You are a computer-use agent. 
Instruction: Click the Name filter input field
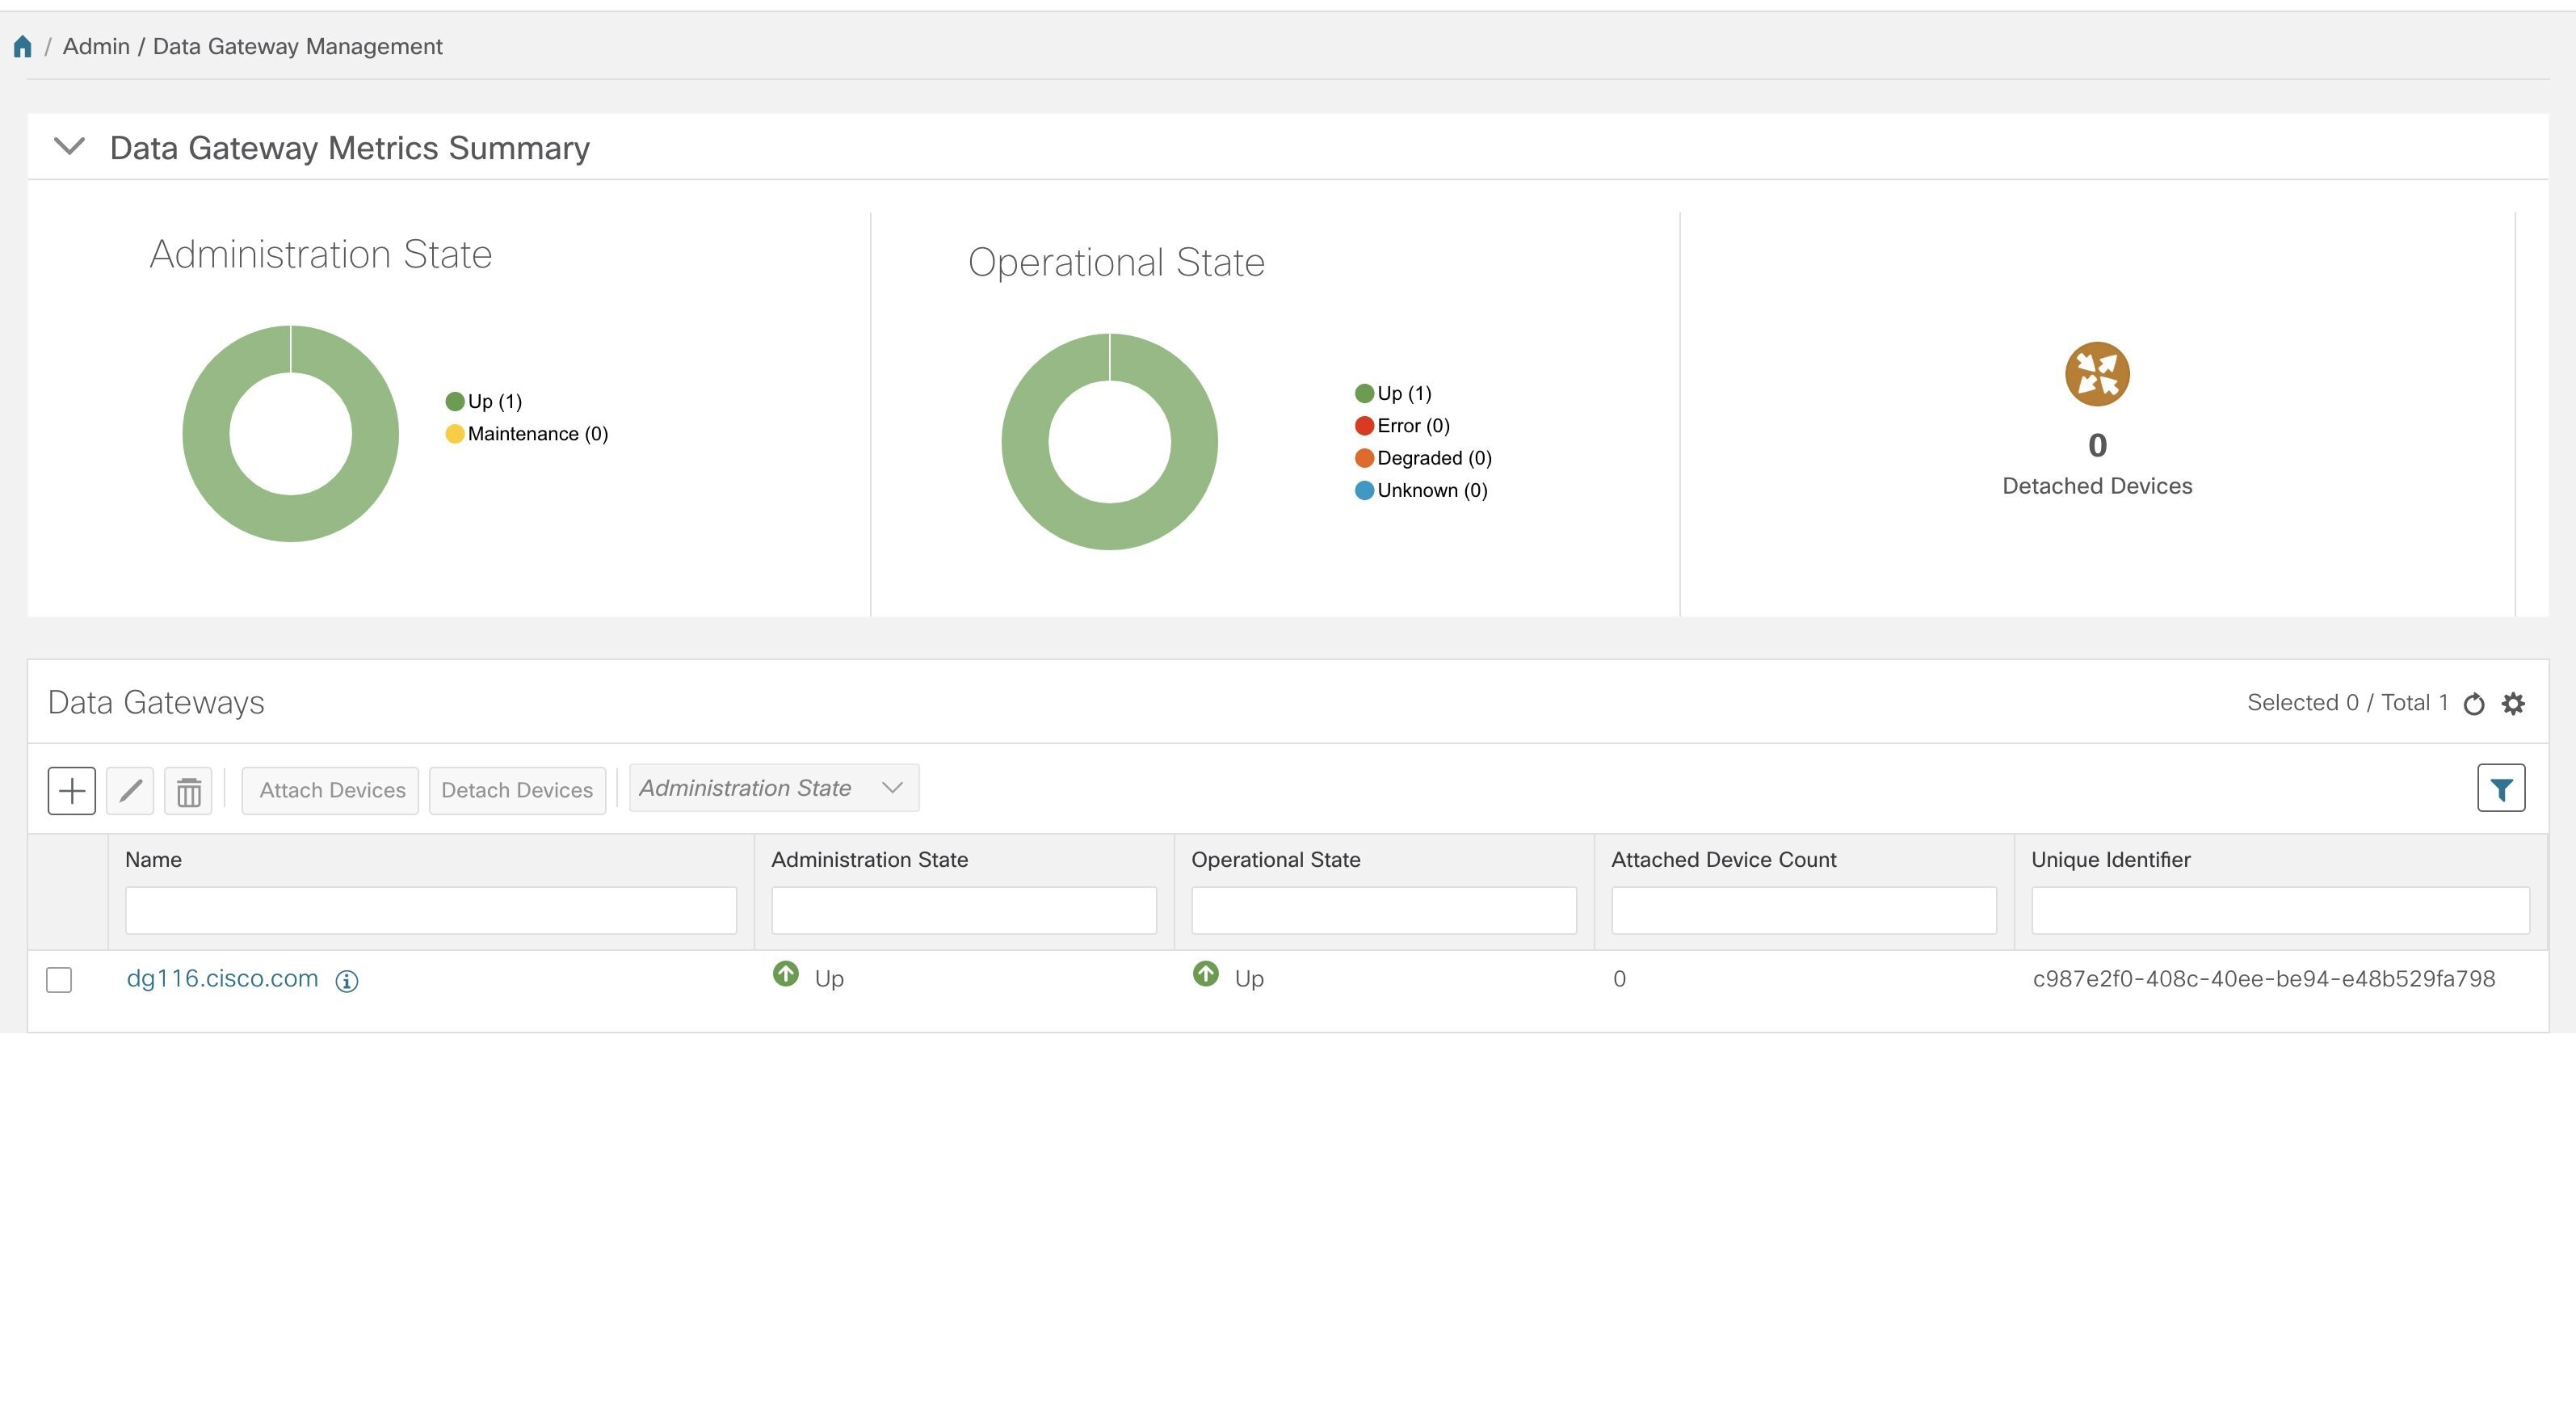[x=430, y=909]
